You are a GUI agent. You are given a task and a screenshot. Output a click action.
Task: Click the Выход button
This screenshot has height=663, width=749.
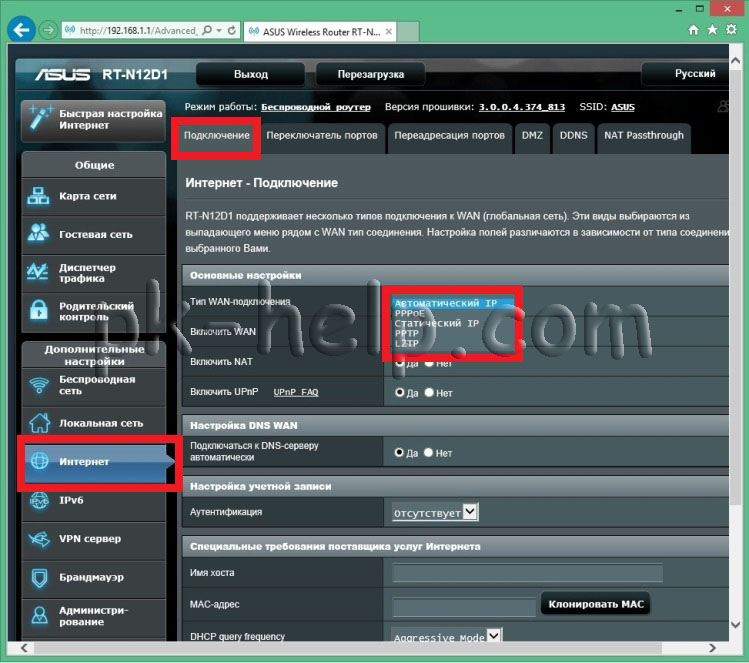click(x=250, y=74)
